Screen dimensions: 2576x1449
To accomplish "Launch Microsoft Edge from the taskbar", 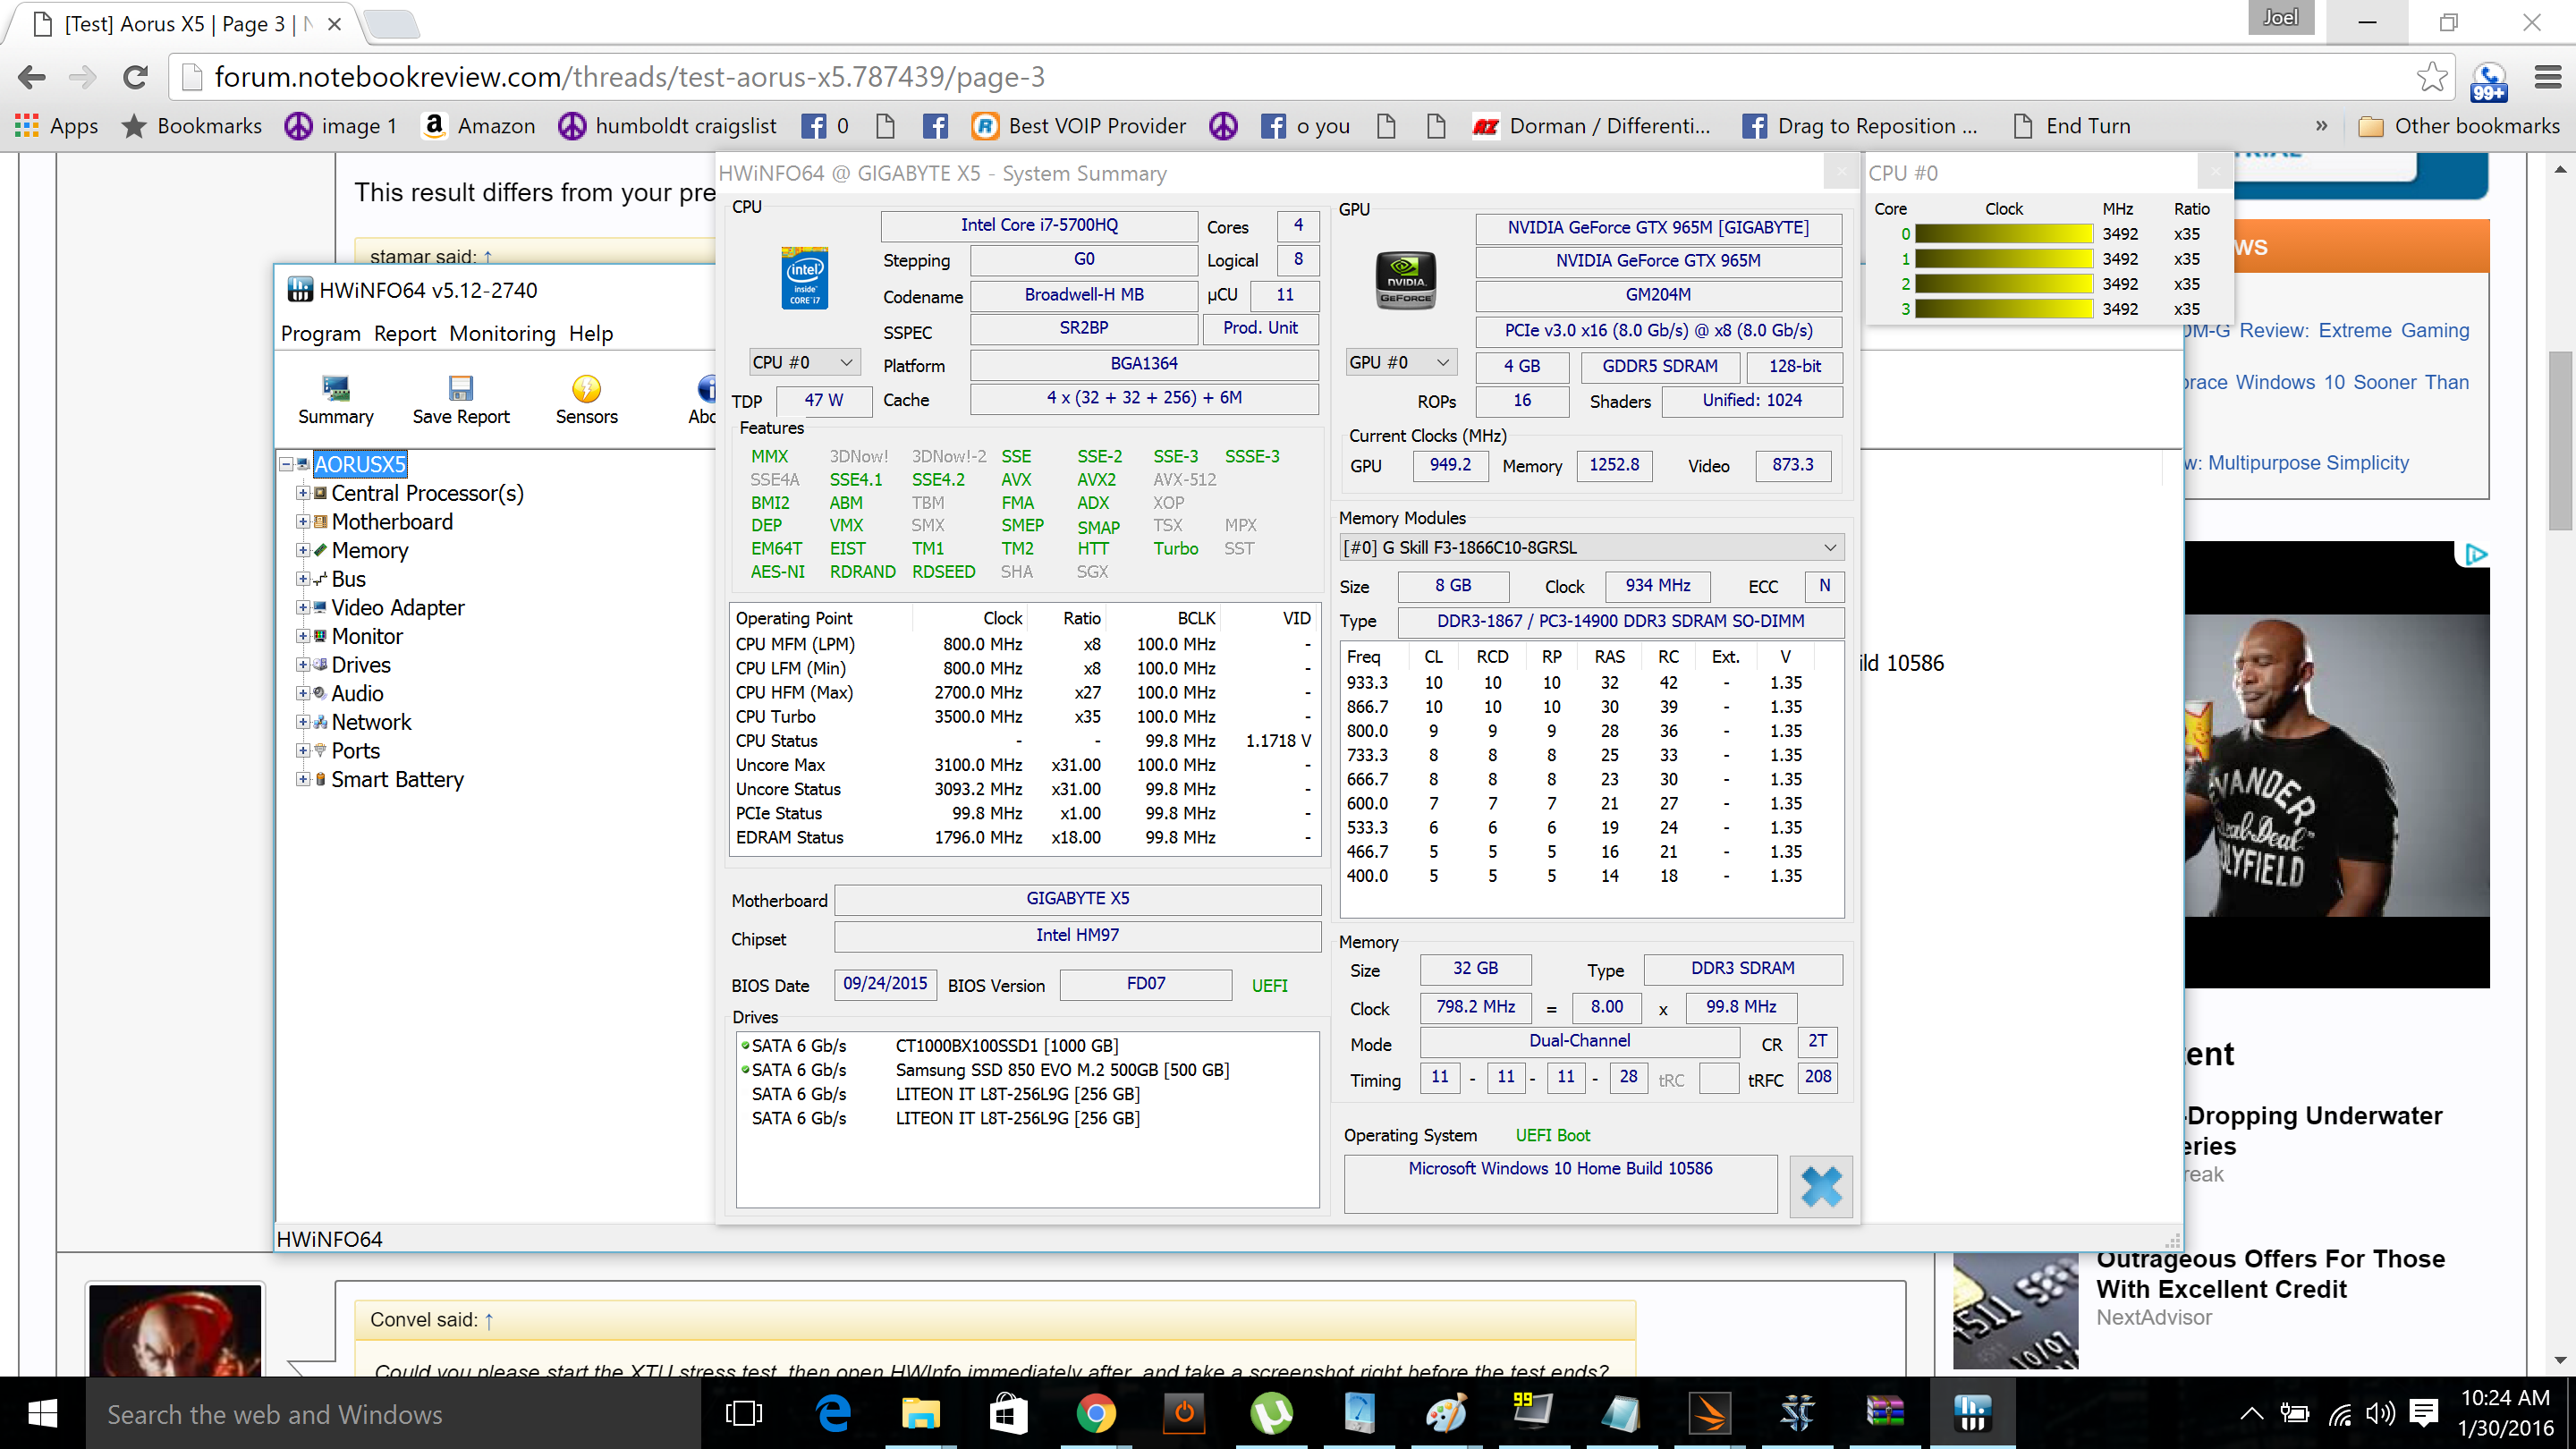I will (x=833, y=1413).
